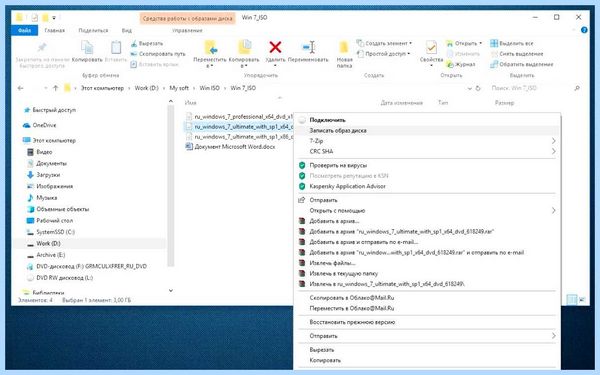Expand the address bar history dropdown
600x375 pixels.
[470, 88]
